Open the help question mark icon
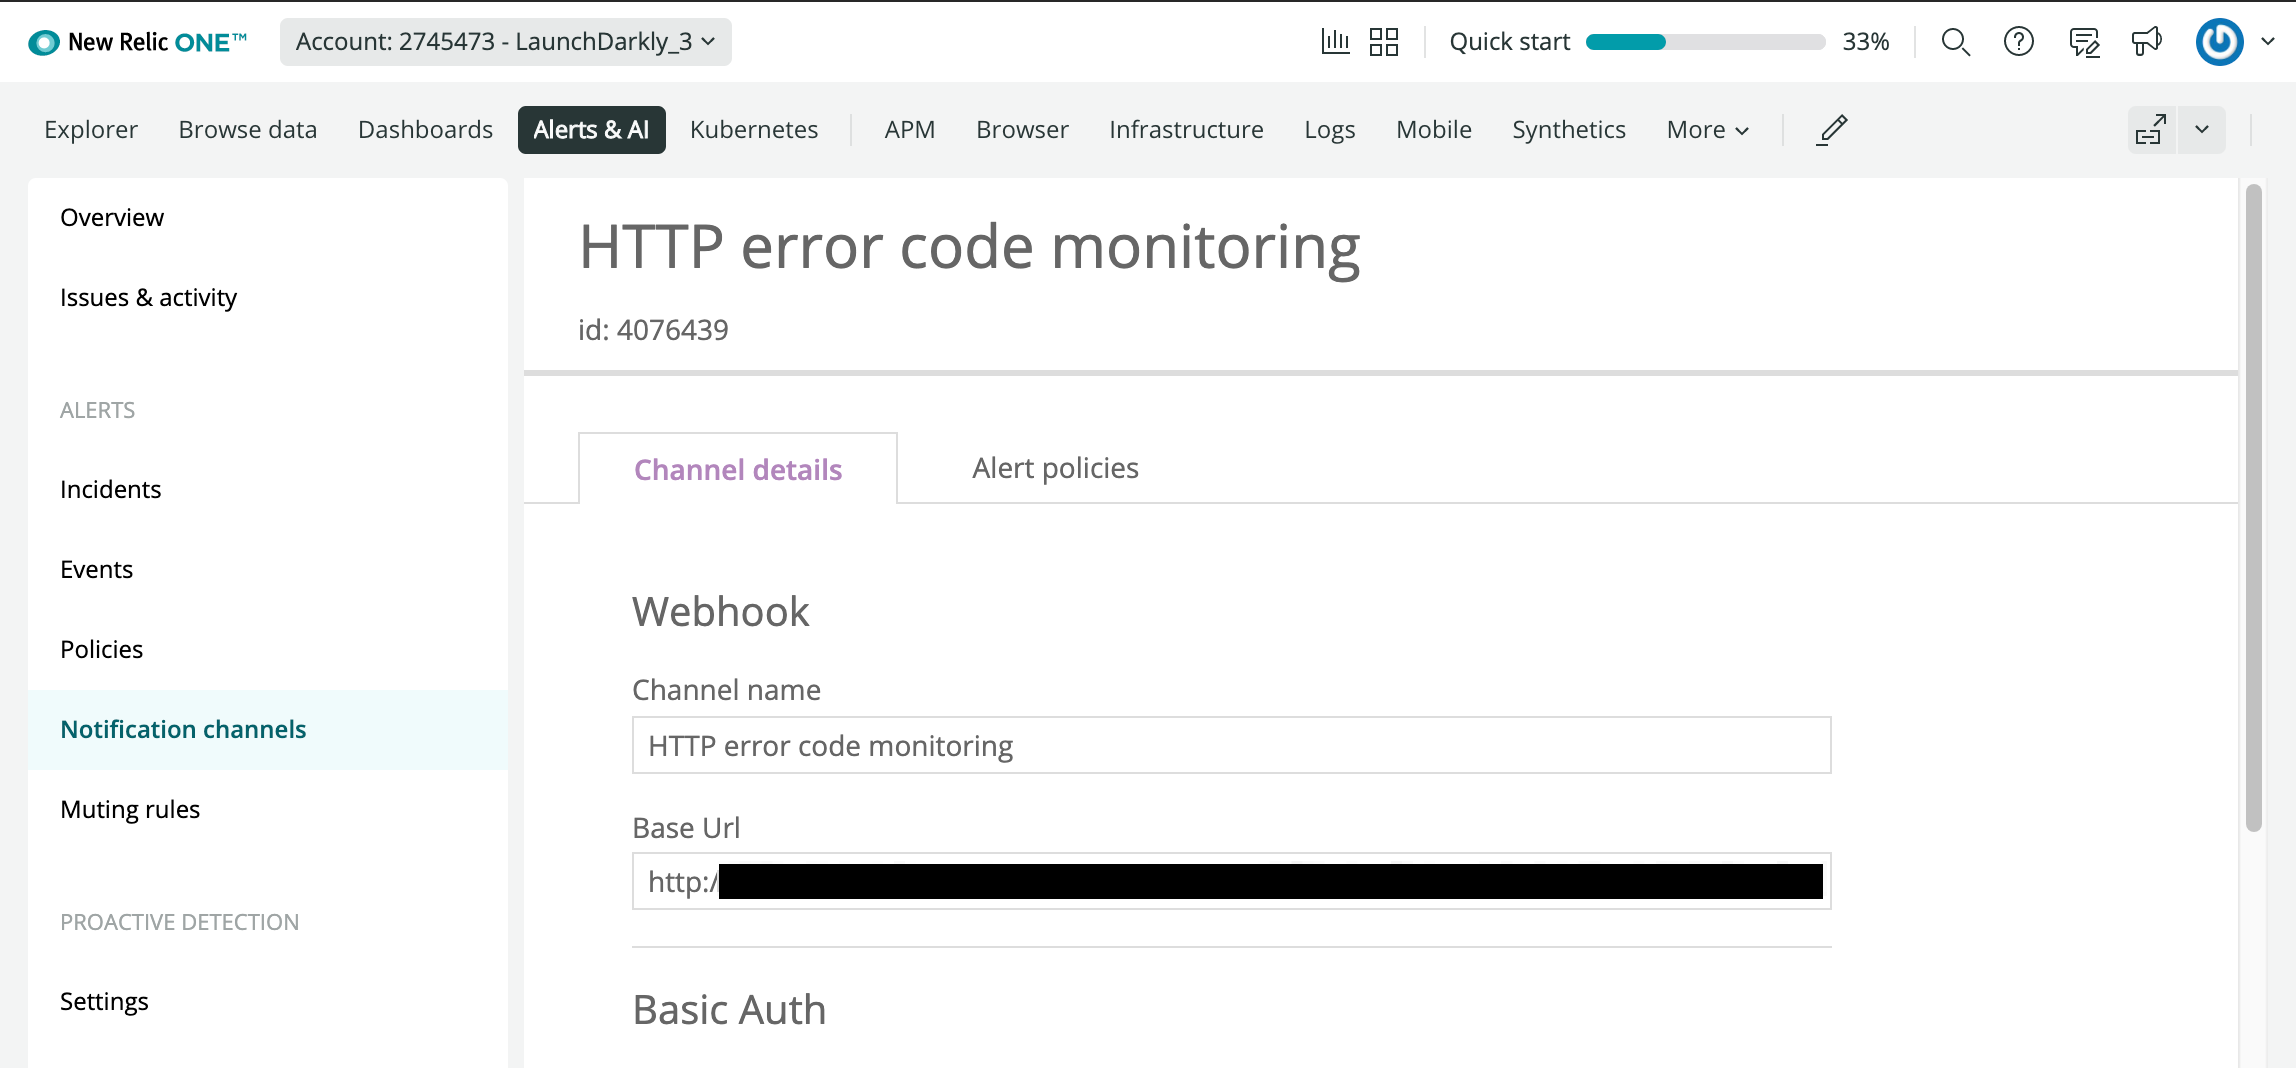 tap(2019, 42)
